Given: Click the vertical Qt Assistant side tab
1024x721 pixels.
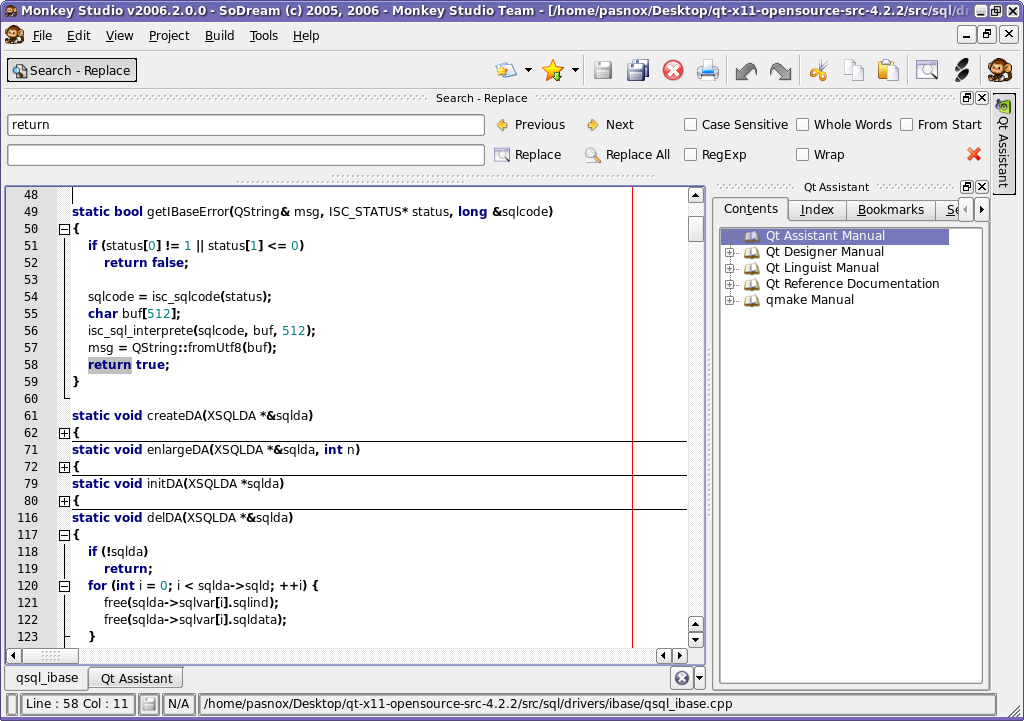Looking at the screenshot, I should tap(1003, 144).
